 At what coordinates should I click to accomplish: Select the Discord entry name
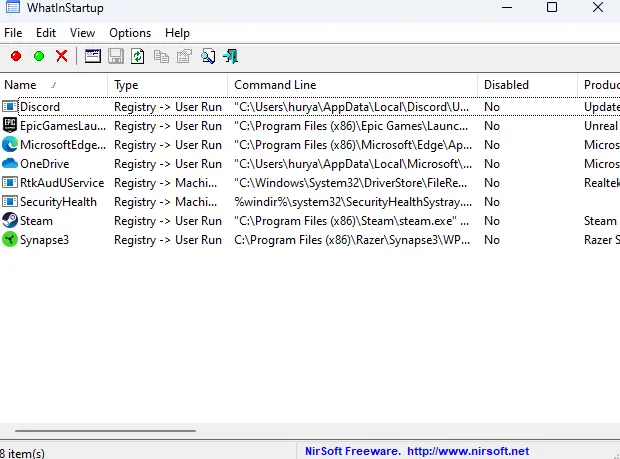40,107
